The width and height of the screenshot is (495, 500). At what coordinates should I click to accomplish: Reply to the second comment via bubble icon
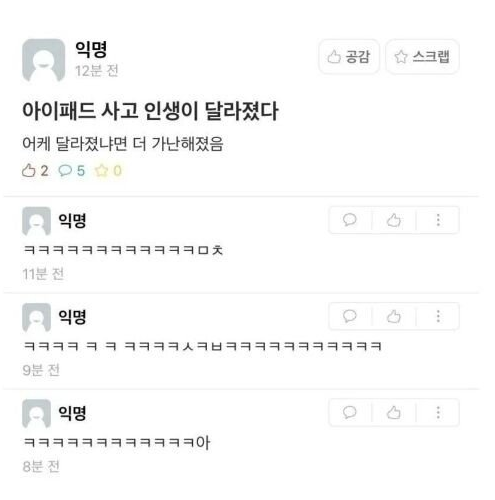click(350, 316)
